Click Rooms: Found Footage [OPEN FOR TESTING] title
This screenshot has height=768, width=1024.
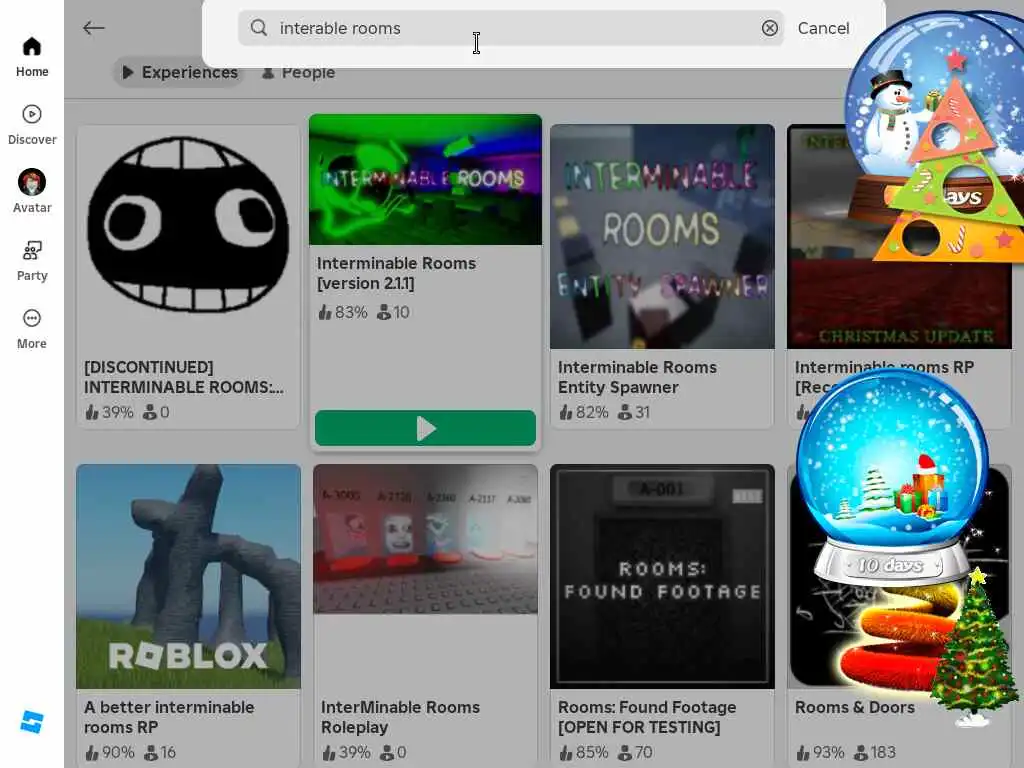(x=647, y=717)
